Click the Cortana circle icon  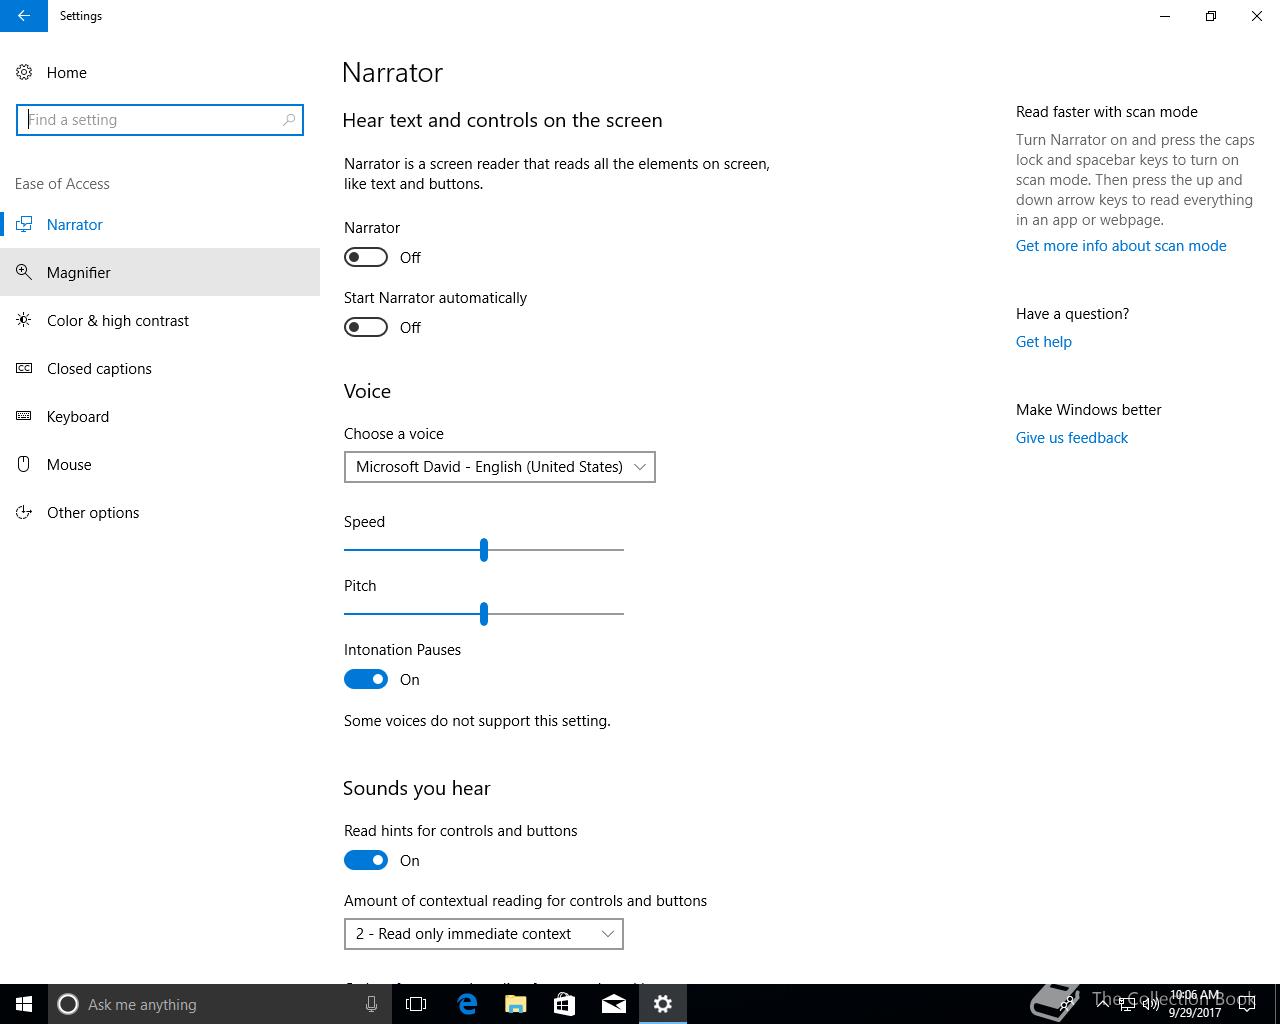[68, 1004]
